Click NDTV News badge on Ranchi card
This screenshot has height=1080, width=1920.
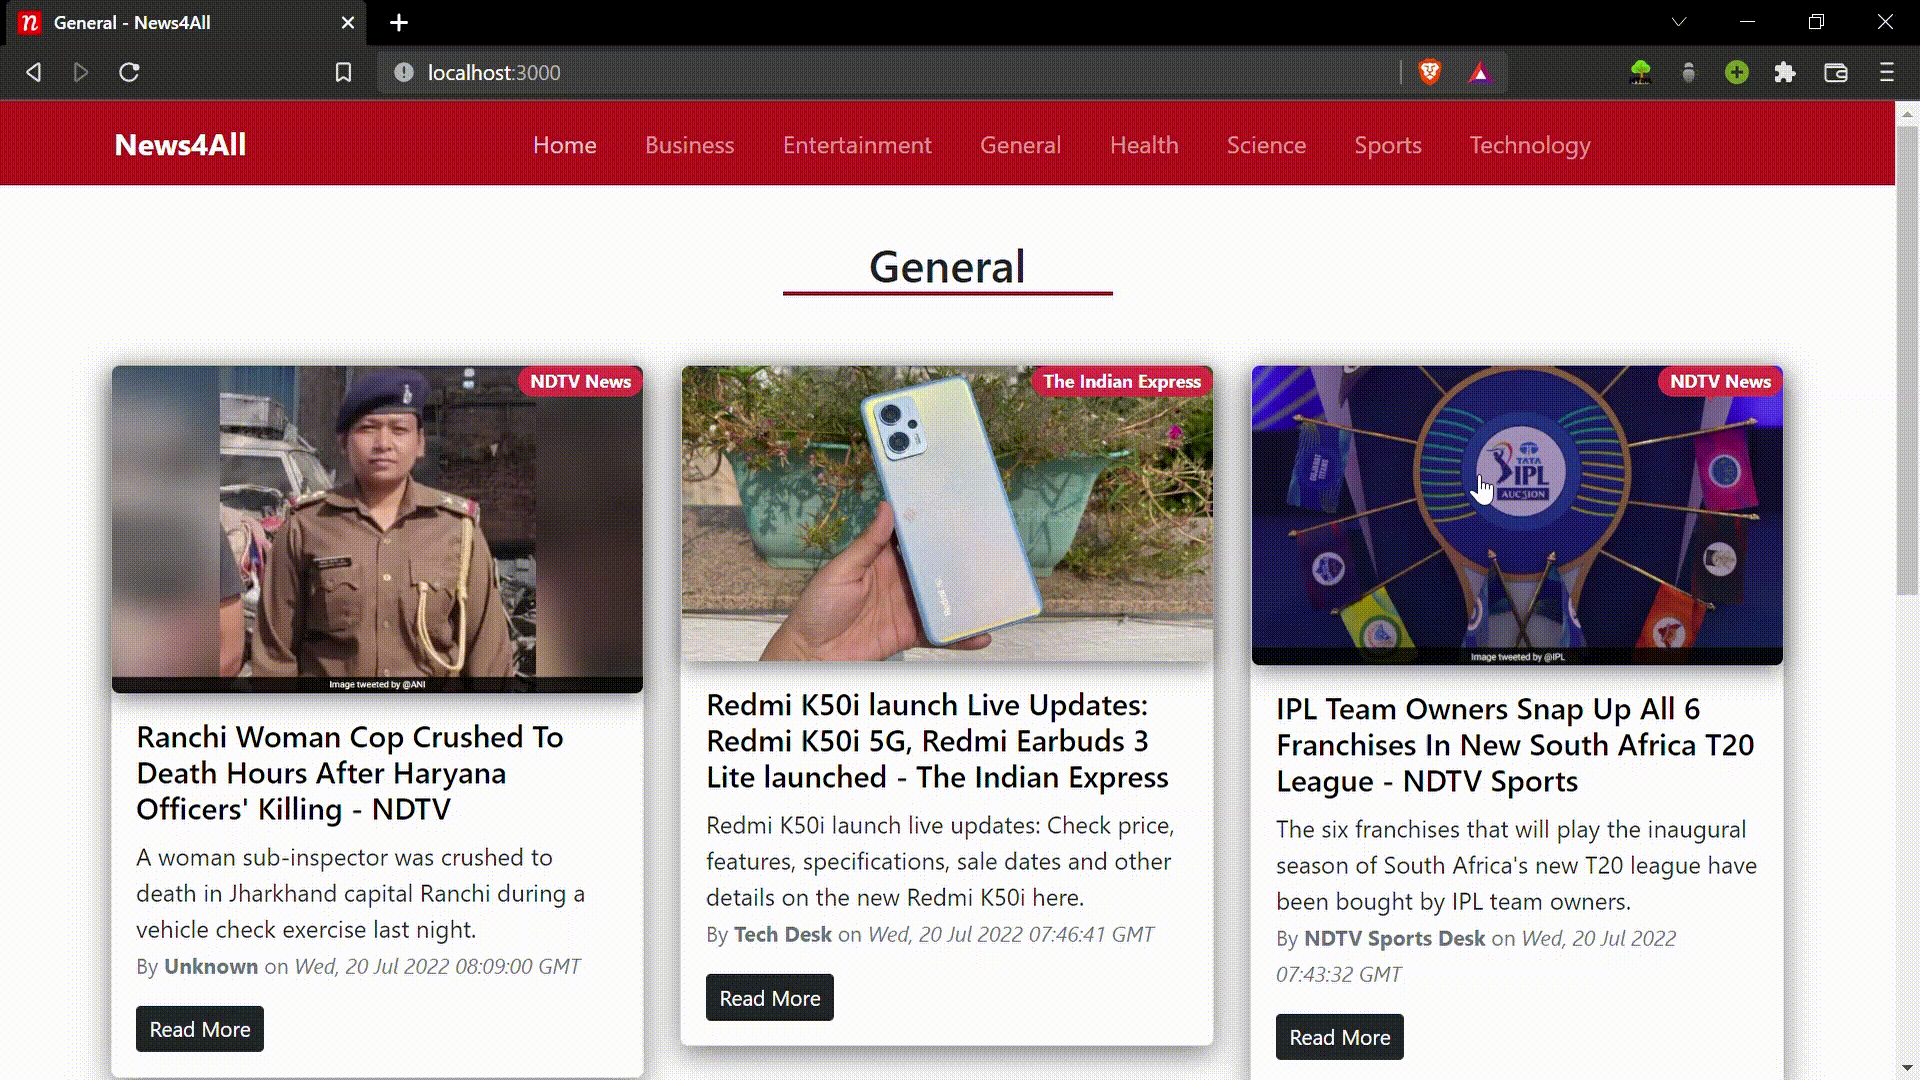(x=580, y=381)
